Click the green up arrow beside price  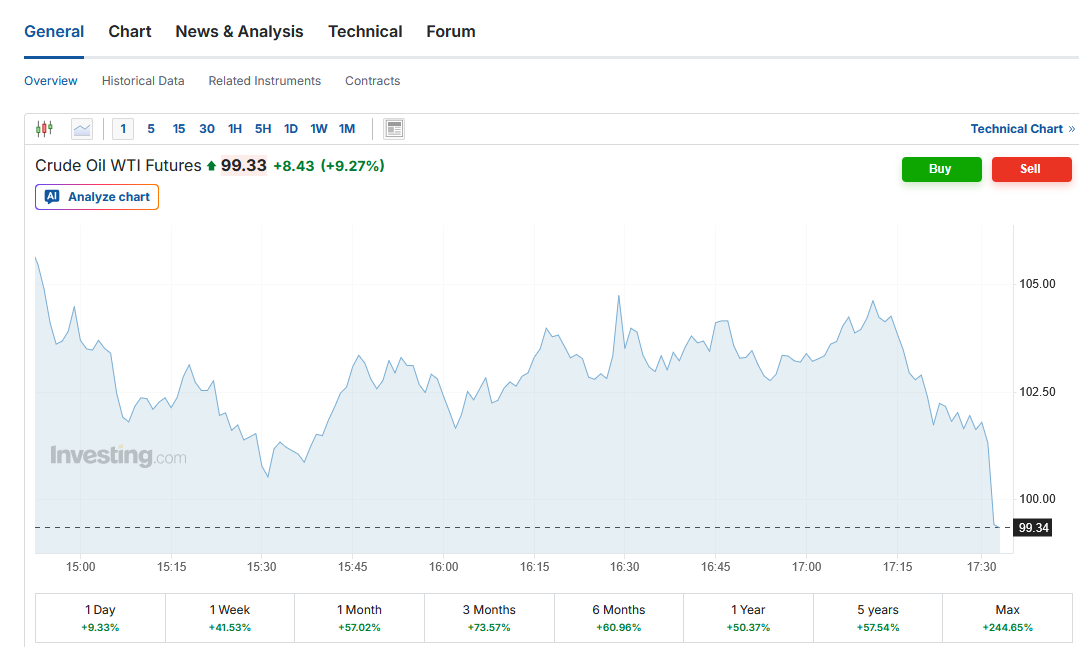(x=211, y=166)
